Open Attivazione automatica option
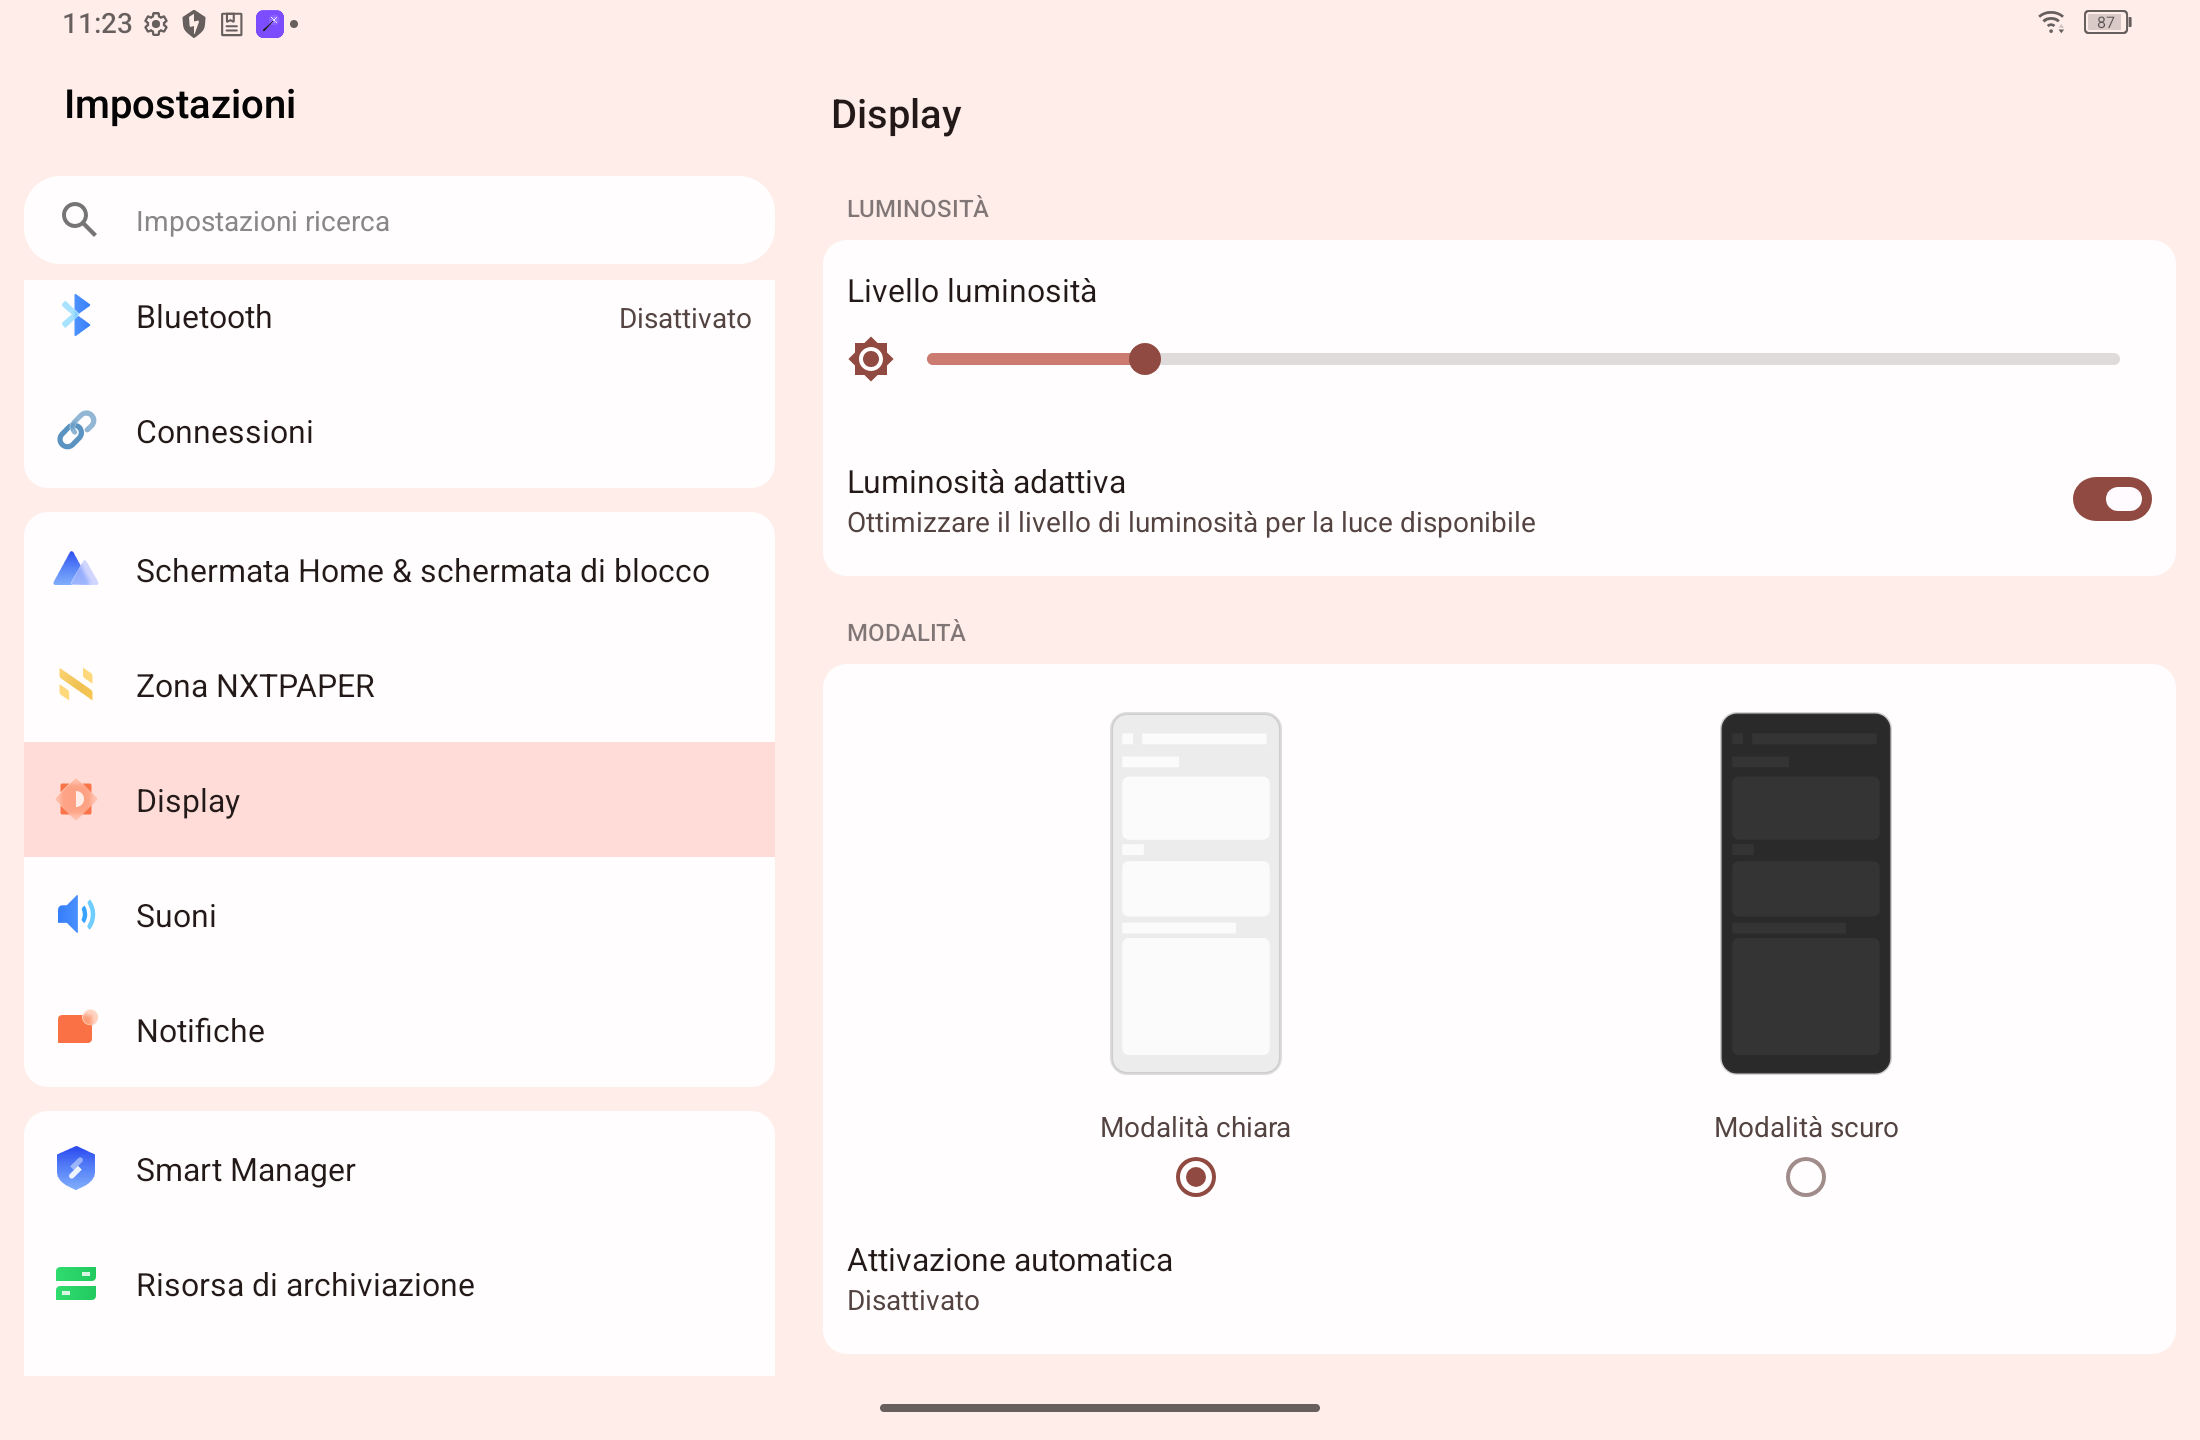The width and height of the screenshot is (2200, 1440). pos(1499,1279)
